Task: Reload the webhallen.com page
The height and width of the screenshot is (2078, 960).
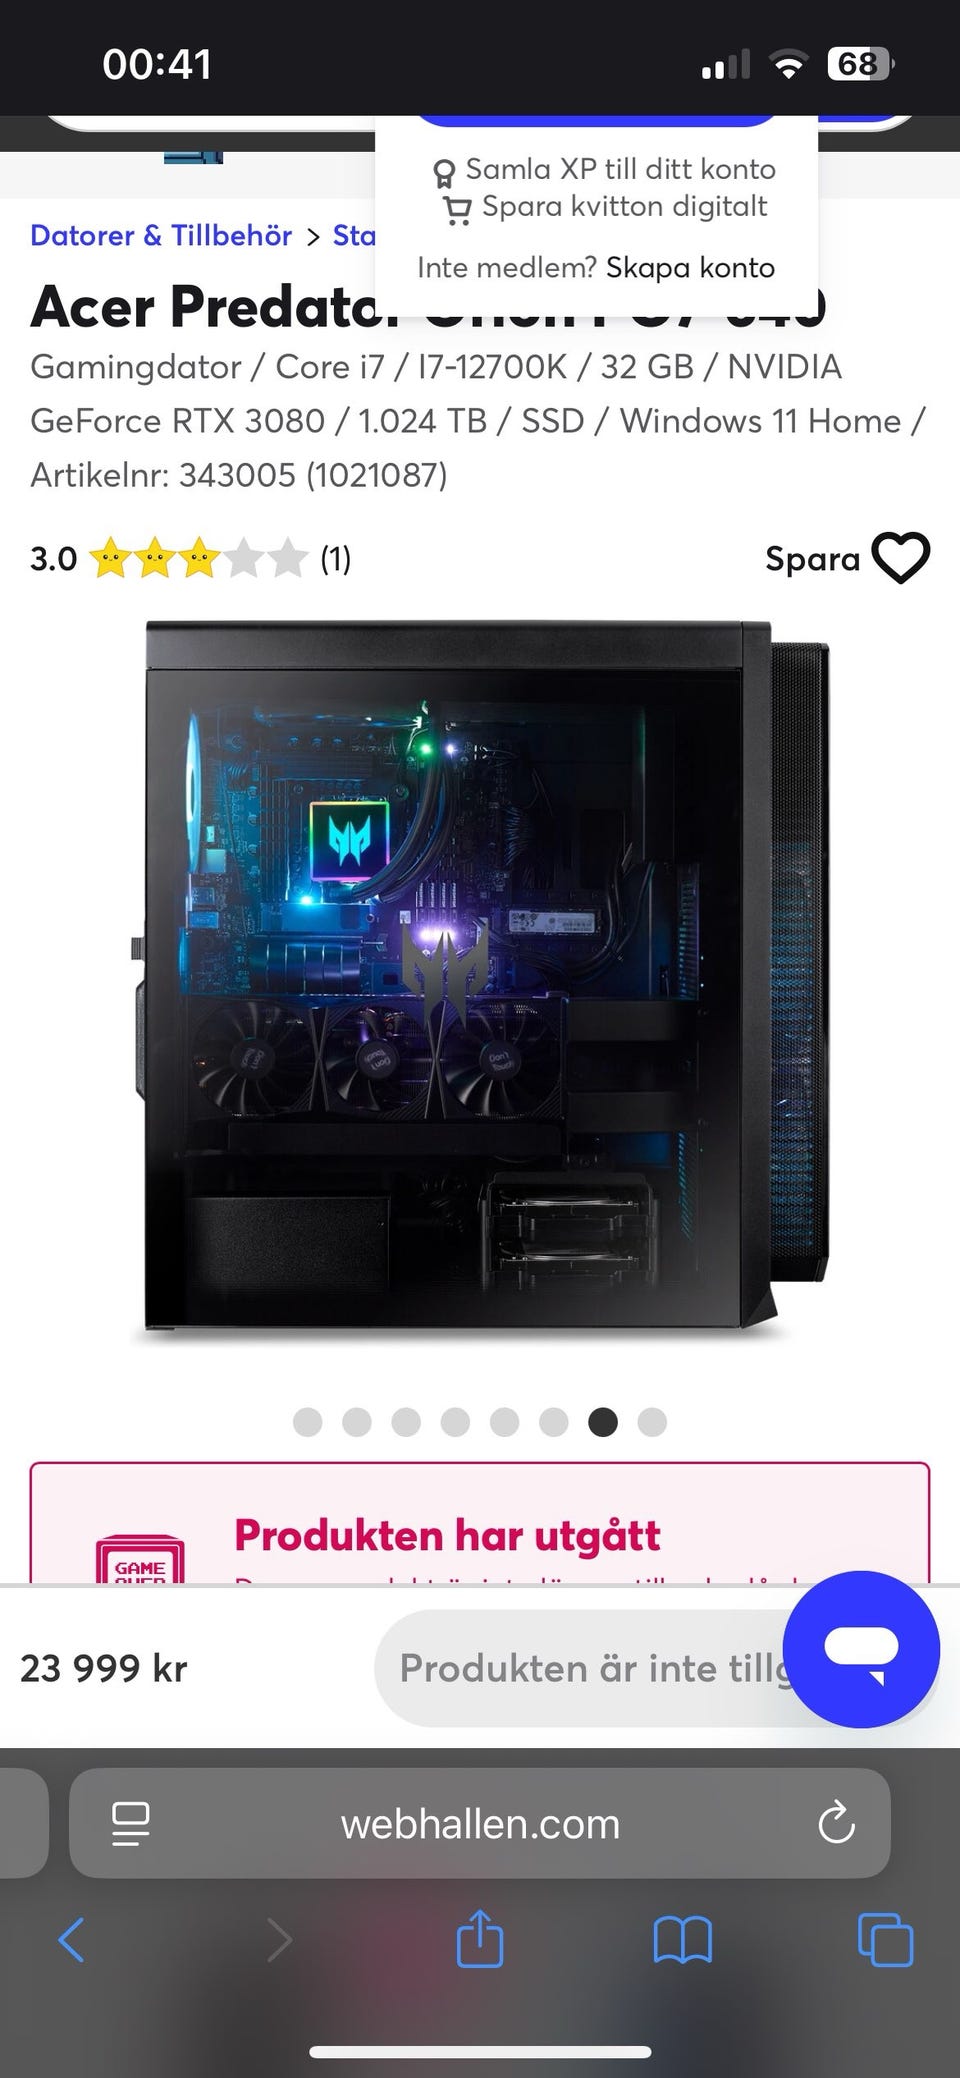Action: coord(836,1823)
